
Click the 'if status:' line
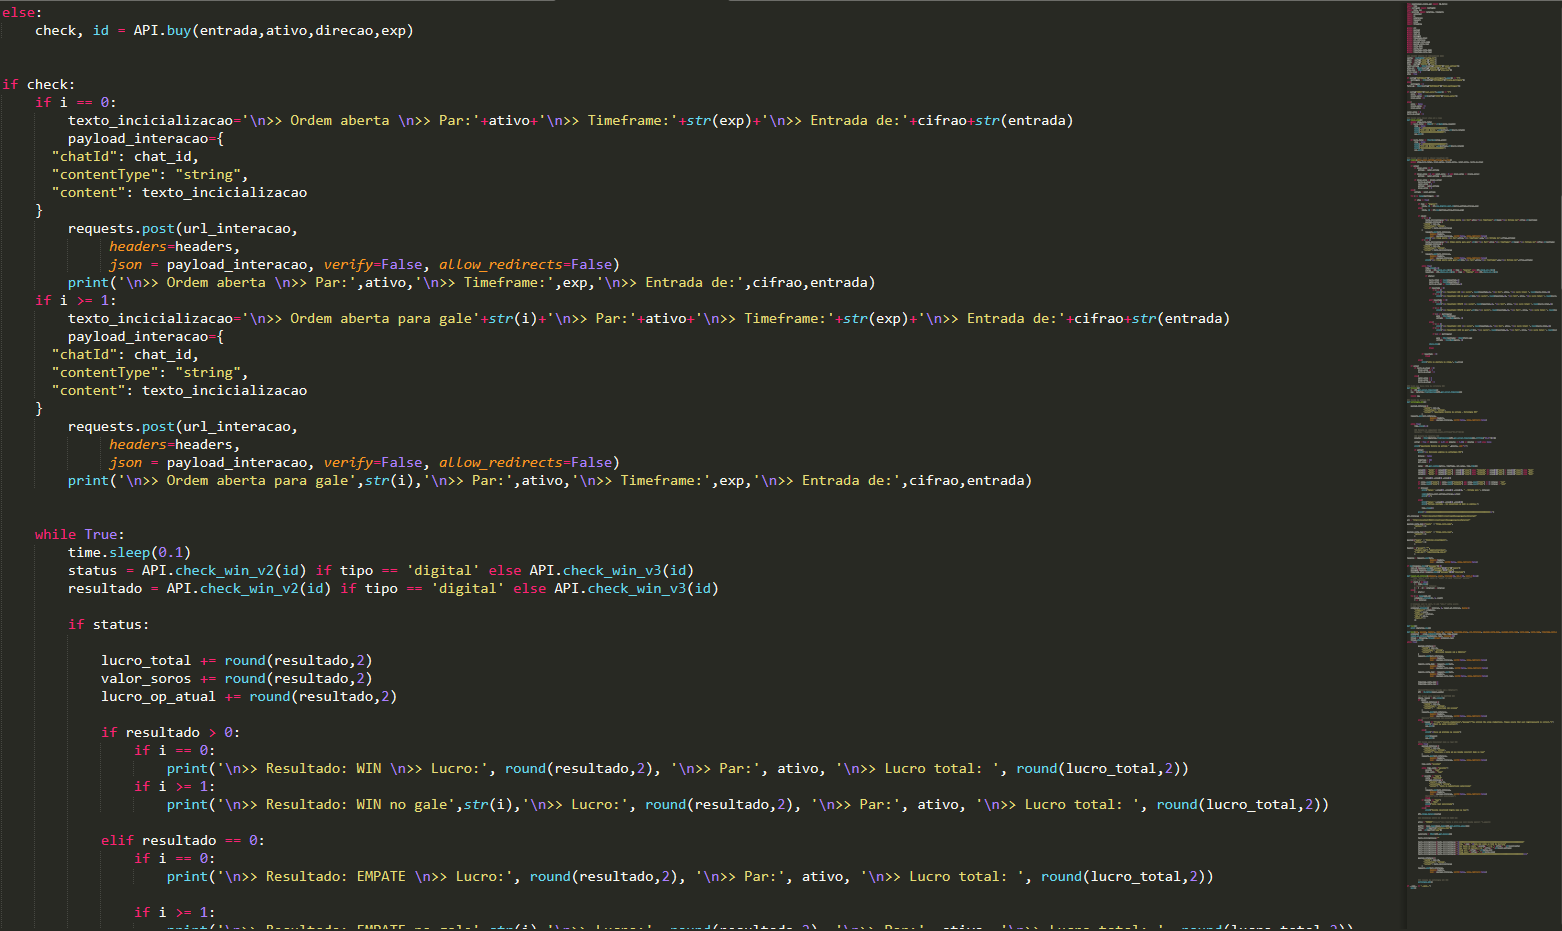click(x=108, y=625)
